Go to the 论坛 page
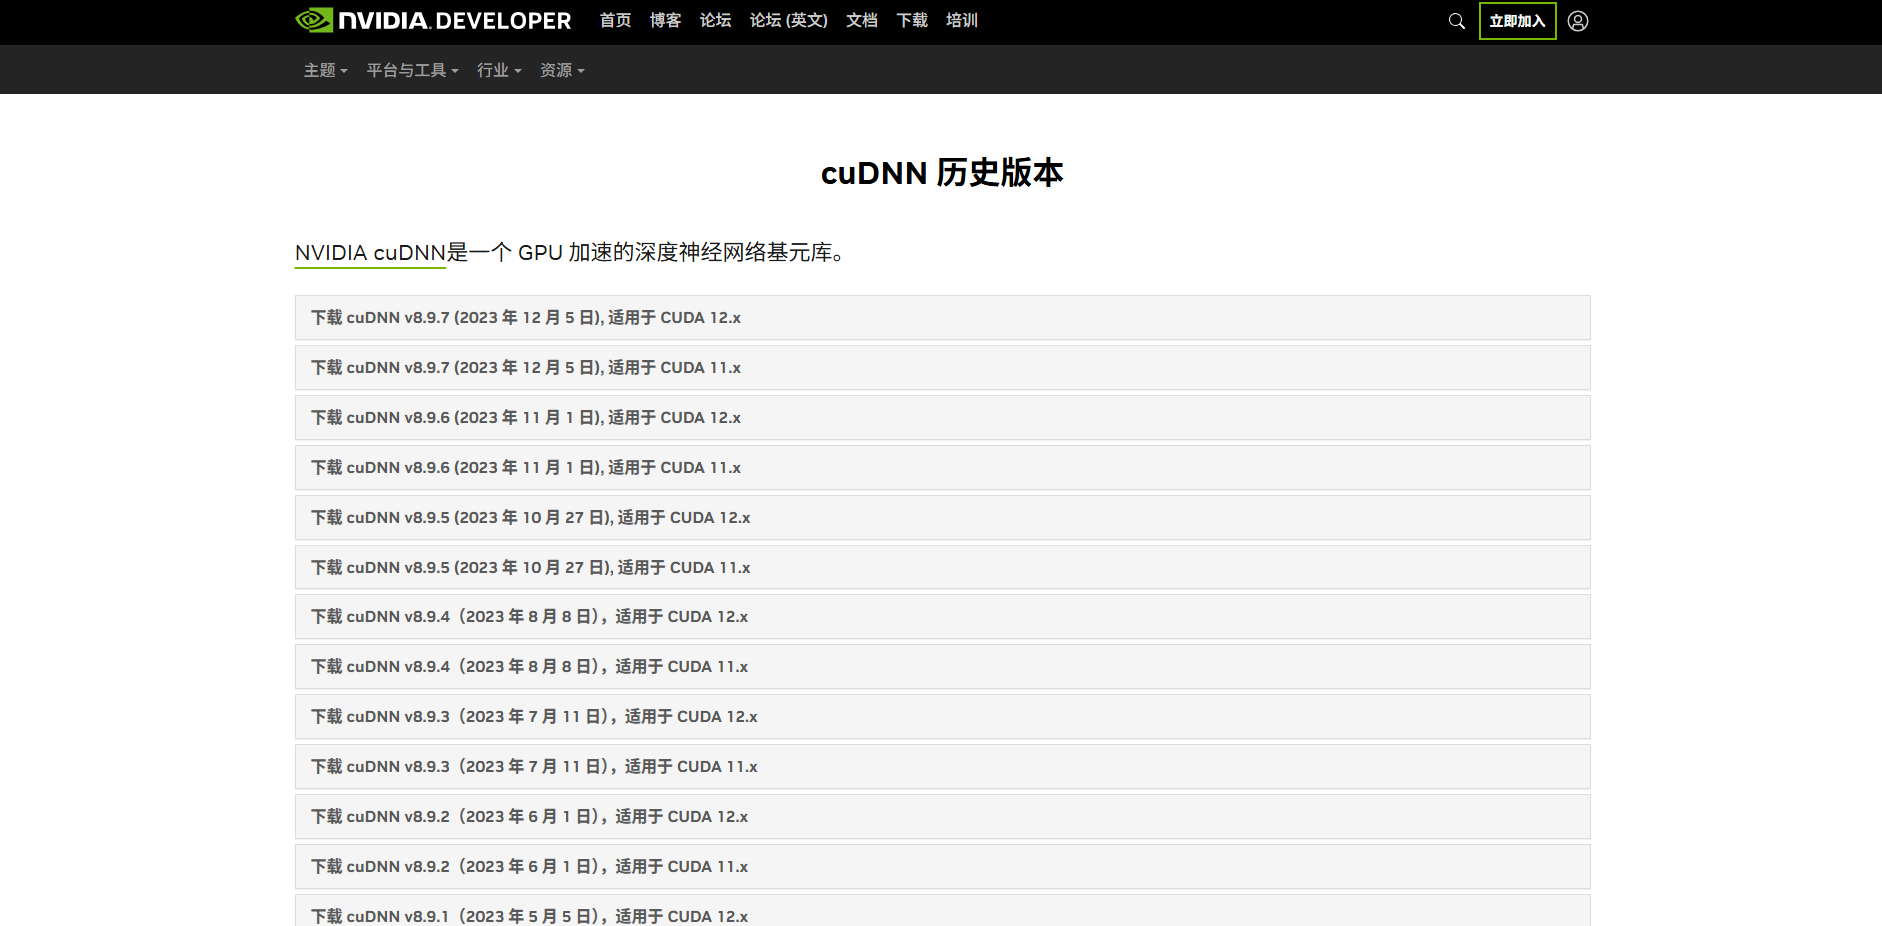The width and height of the screenshot is (1882, 926). coord(715,20)
